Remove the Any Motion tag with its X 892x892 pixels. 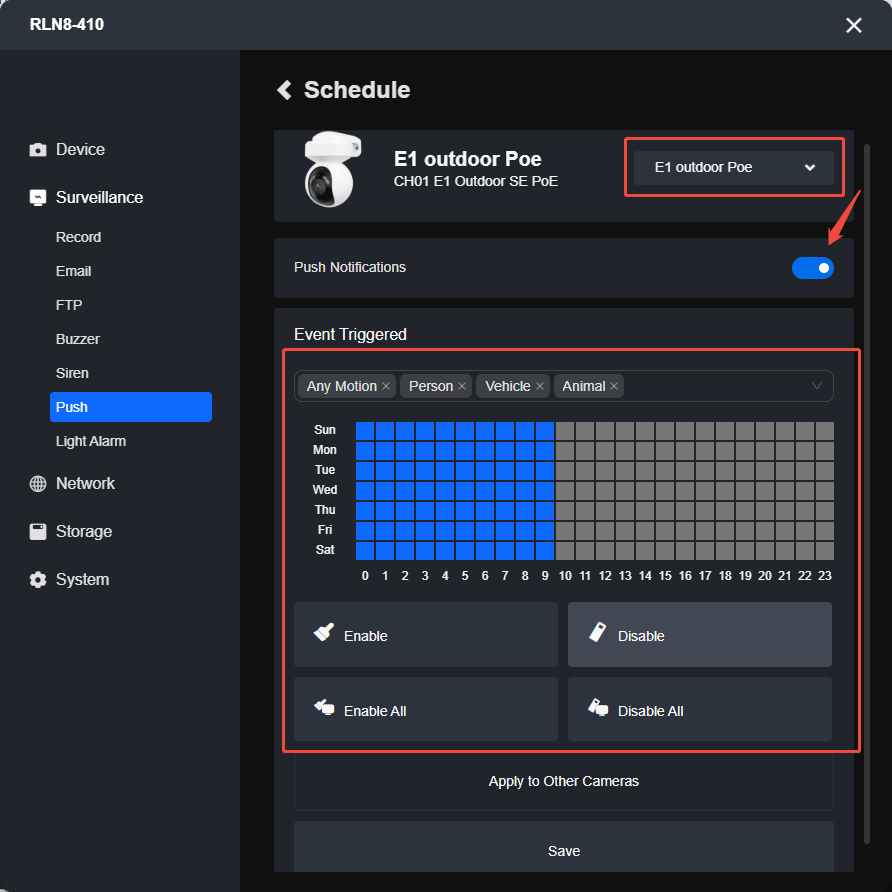(x=386, y=386)
